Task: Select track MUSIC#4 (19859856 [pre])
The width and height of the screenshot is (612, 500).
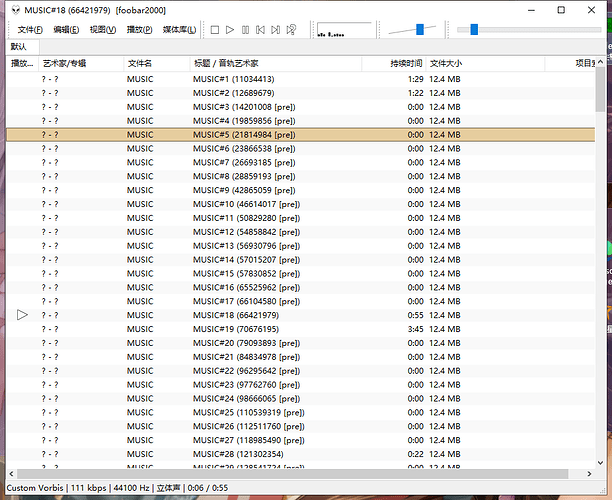Action: [x=301, y=121]
